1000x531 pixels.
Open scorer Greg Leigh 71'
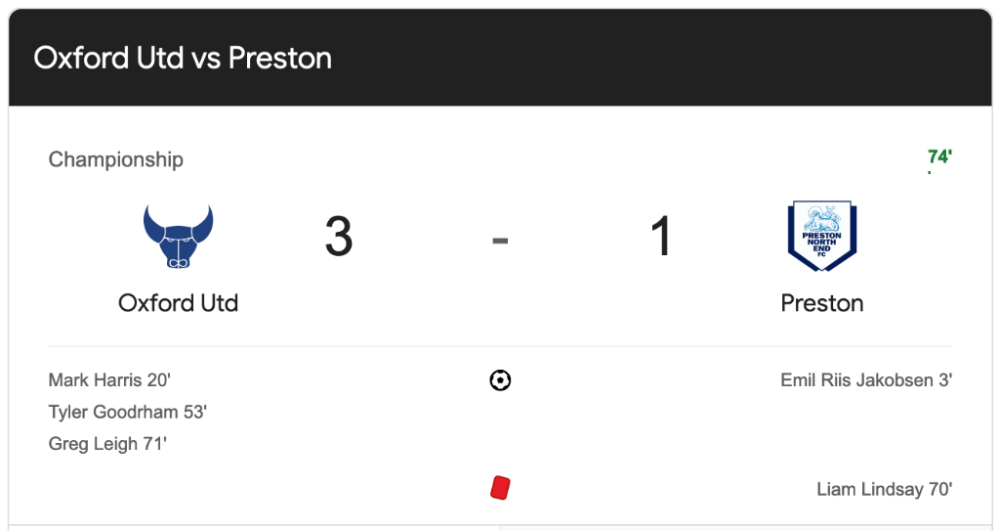pos(107,444)
